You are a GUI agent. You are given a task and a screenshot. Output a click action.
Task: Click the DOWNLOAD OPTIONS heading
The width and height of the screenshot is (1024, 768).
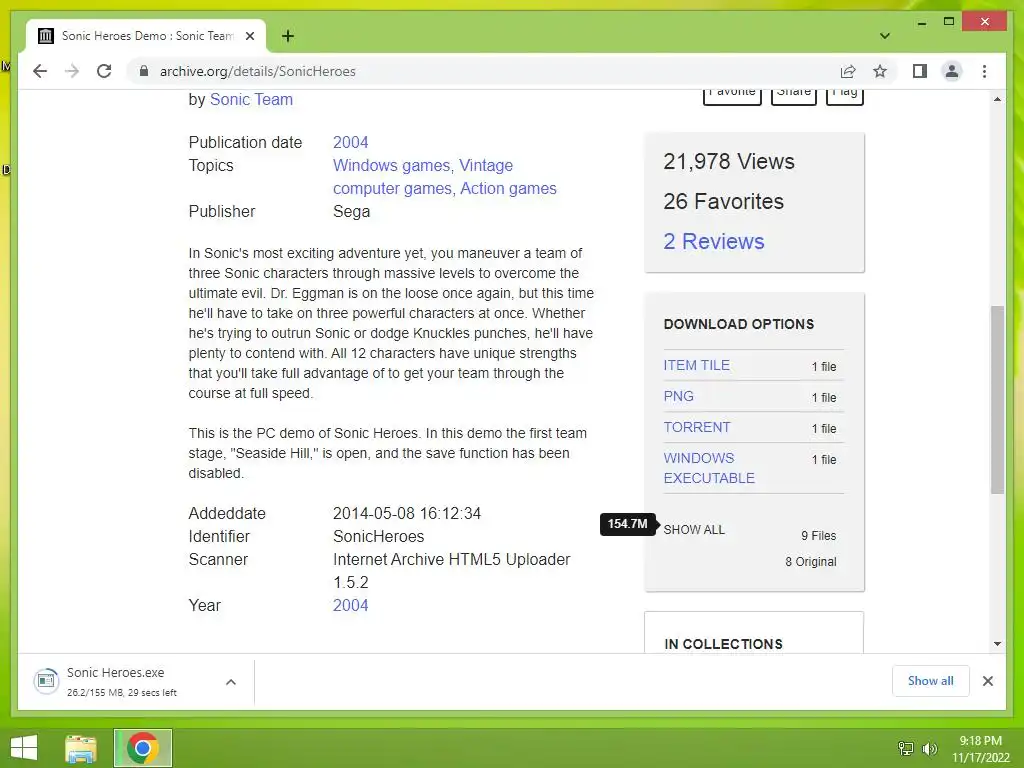click(739, 324)
